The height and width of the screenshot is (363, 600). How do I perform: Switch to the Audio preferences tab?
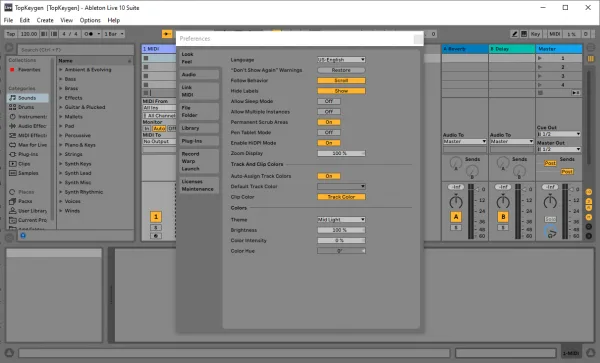point(199,75)
